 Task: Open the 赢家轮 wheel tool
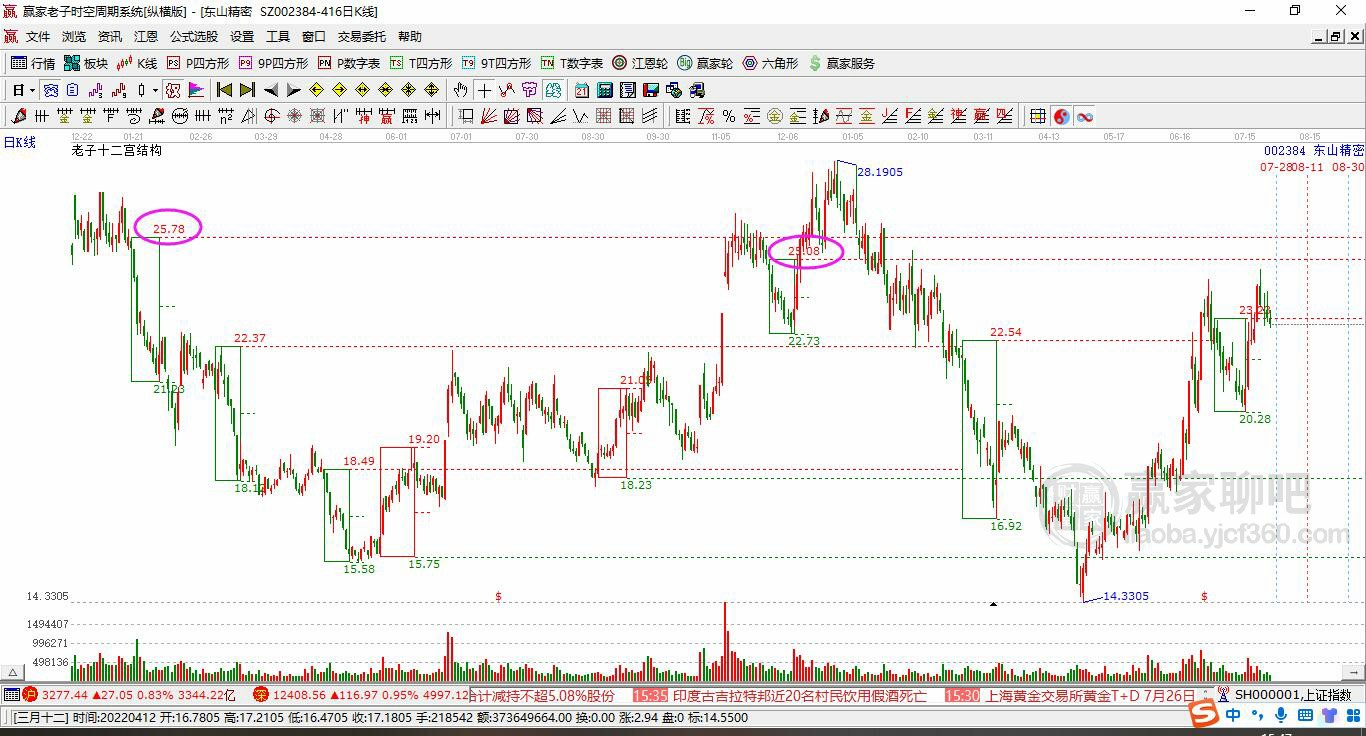tap(705, 63)
